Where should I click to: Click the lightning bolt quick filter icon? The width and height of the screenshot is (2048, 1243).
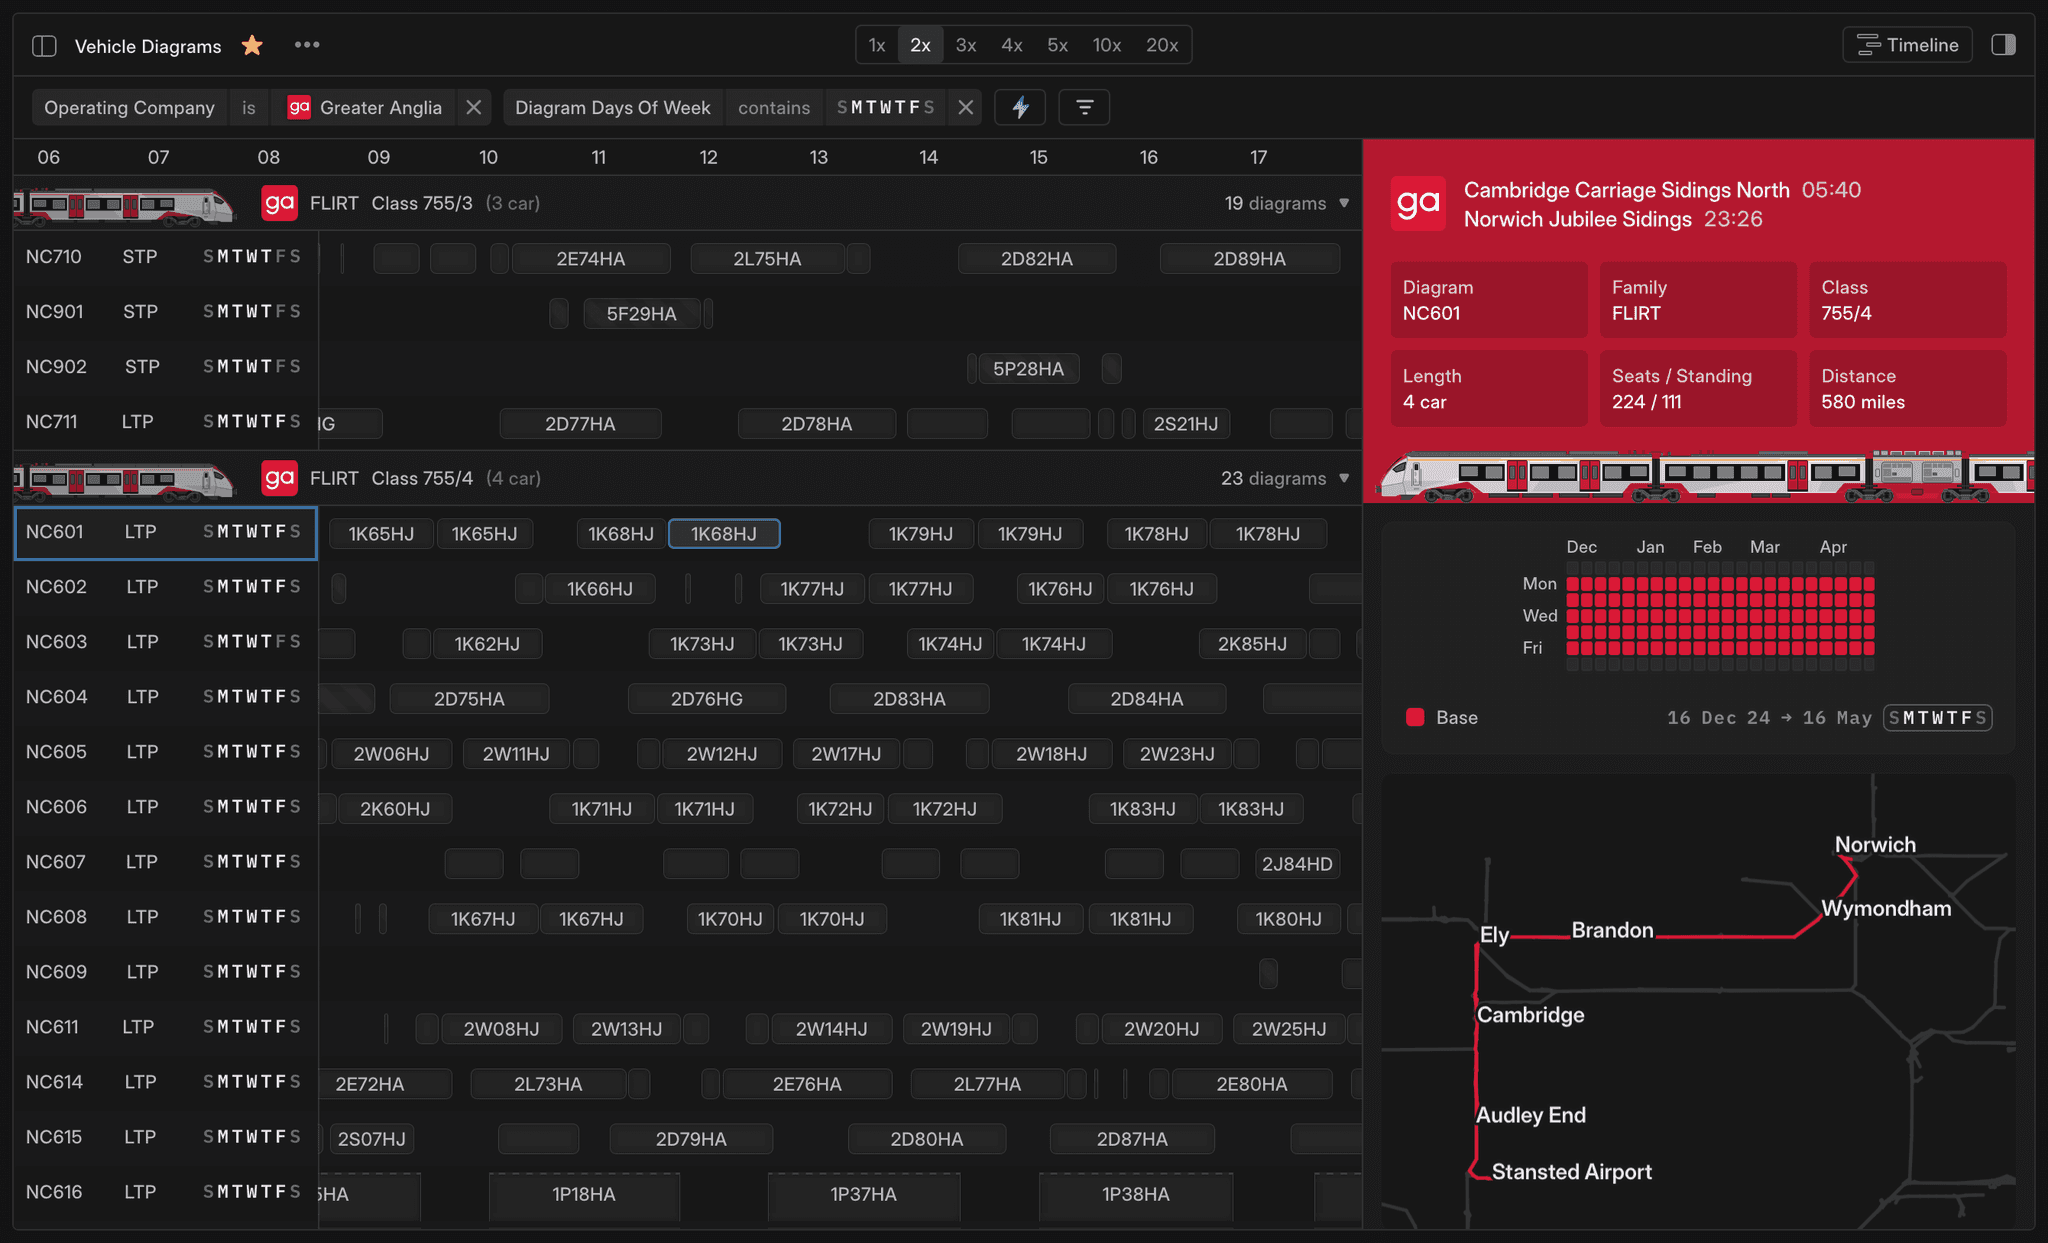coord(1020,107)
